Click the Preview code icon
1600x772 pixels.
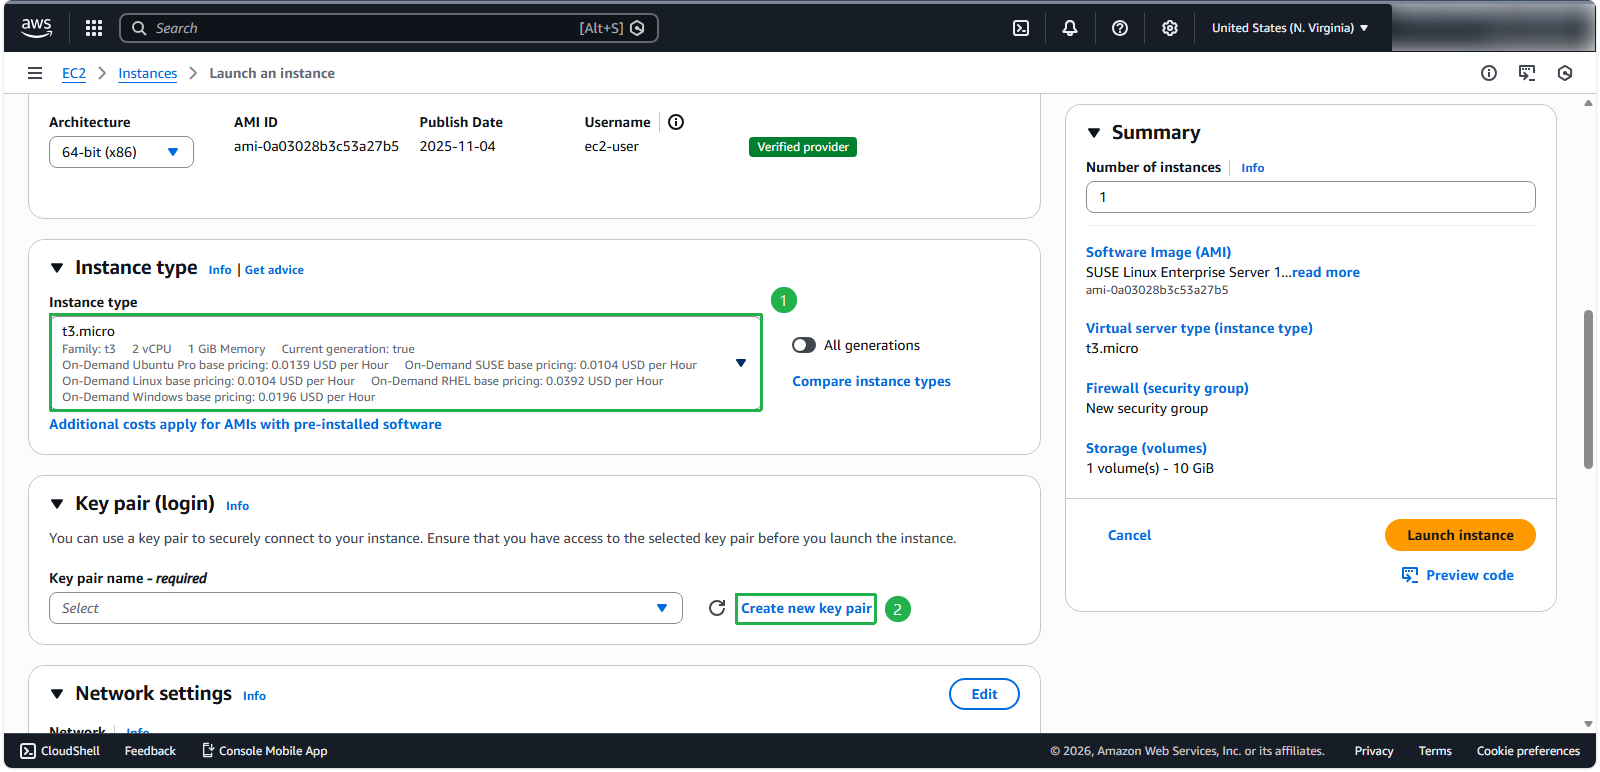(1410, 575)
